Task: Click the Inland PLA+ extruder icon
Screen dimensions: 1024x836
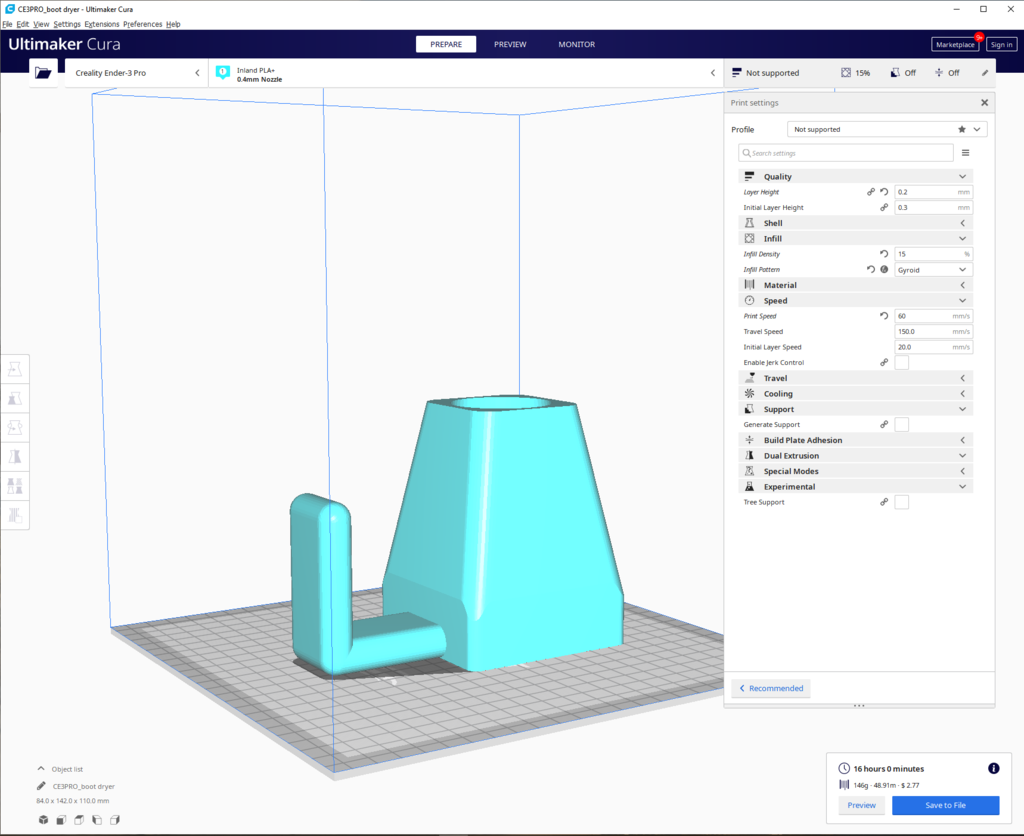Action: click(x=223, y=72)
